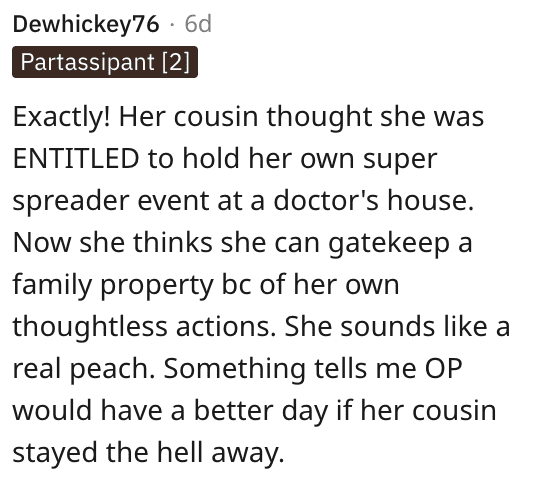Click the dot separator beside the username
Image resolution: width=542 pixels, height=490 pixels.
(x=172, y=25)
